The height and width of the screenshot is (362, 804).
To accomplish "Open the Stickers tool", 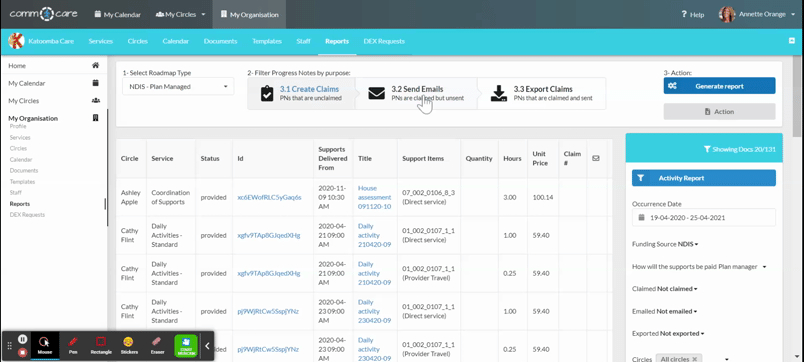I will point(129,346).
